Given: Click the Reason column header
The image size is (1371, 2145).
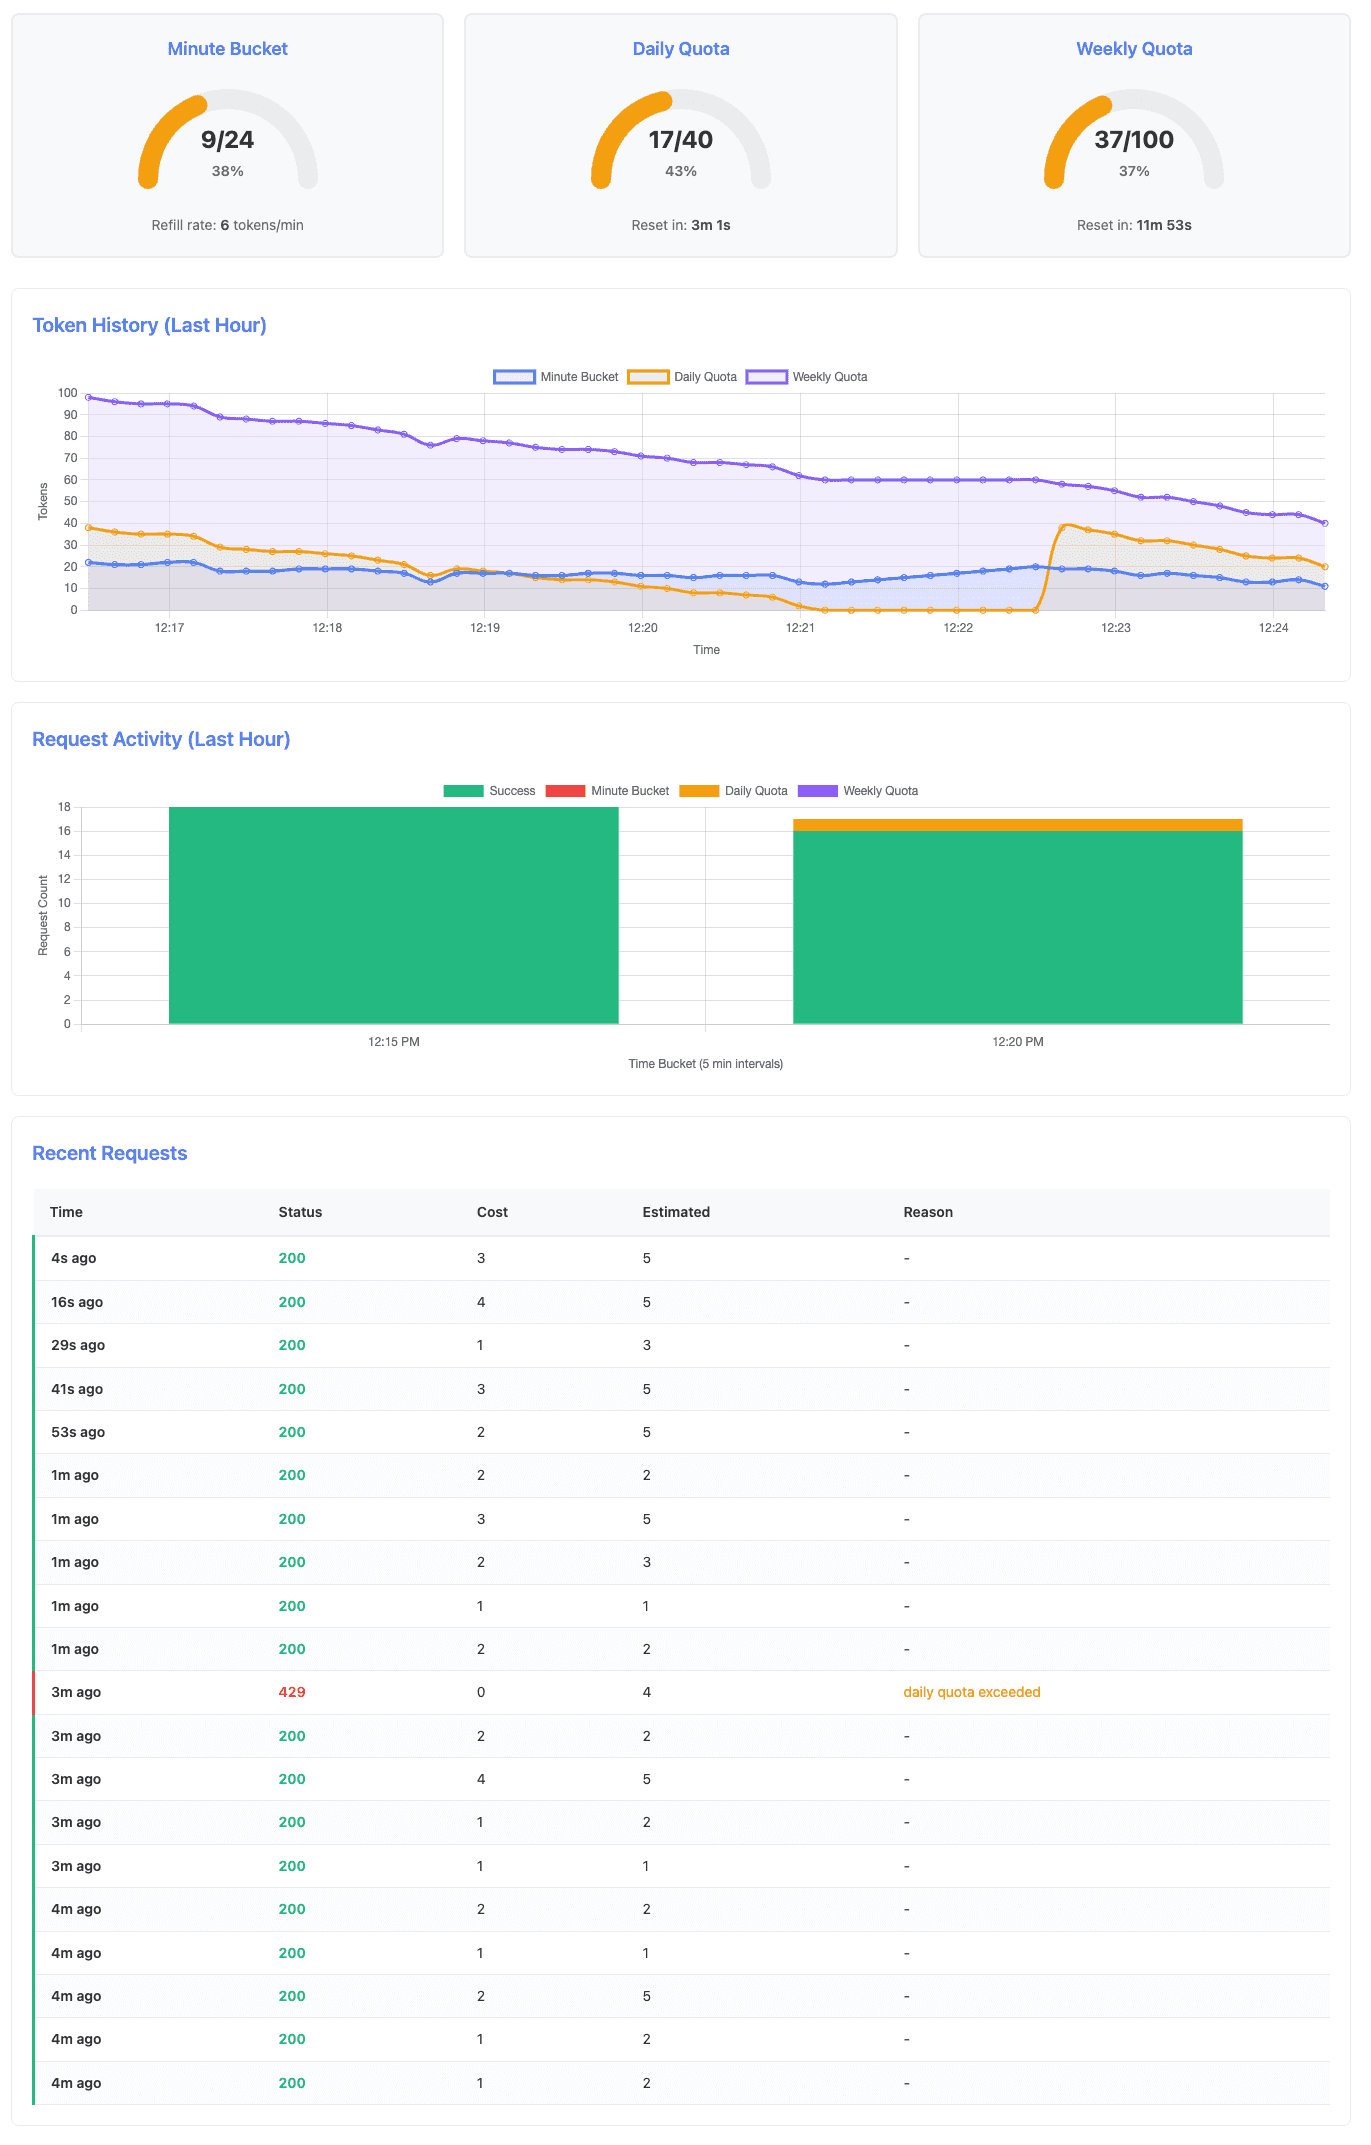Looking at the screenshot, I should coord(928,1212).
